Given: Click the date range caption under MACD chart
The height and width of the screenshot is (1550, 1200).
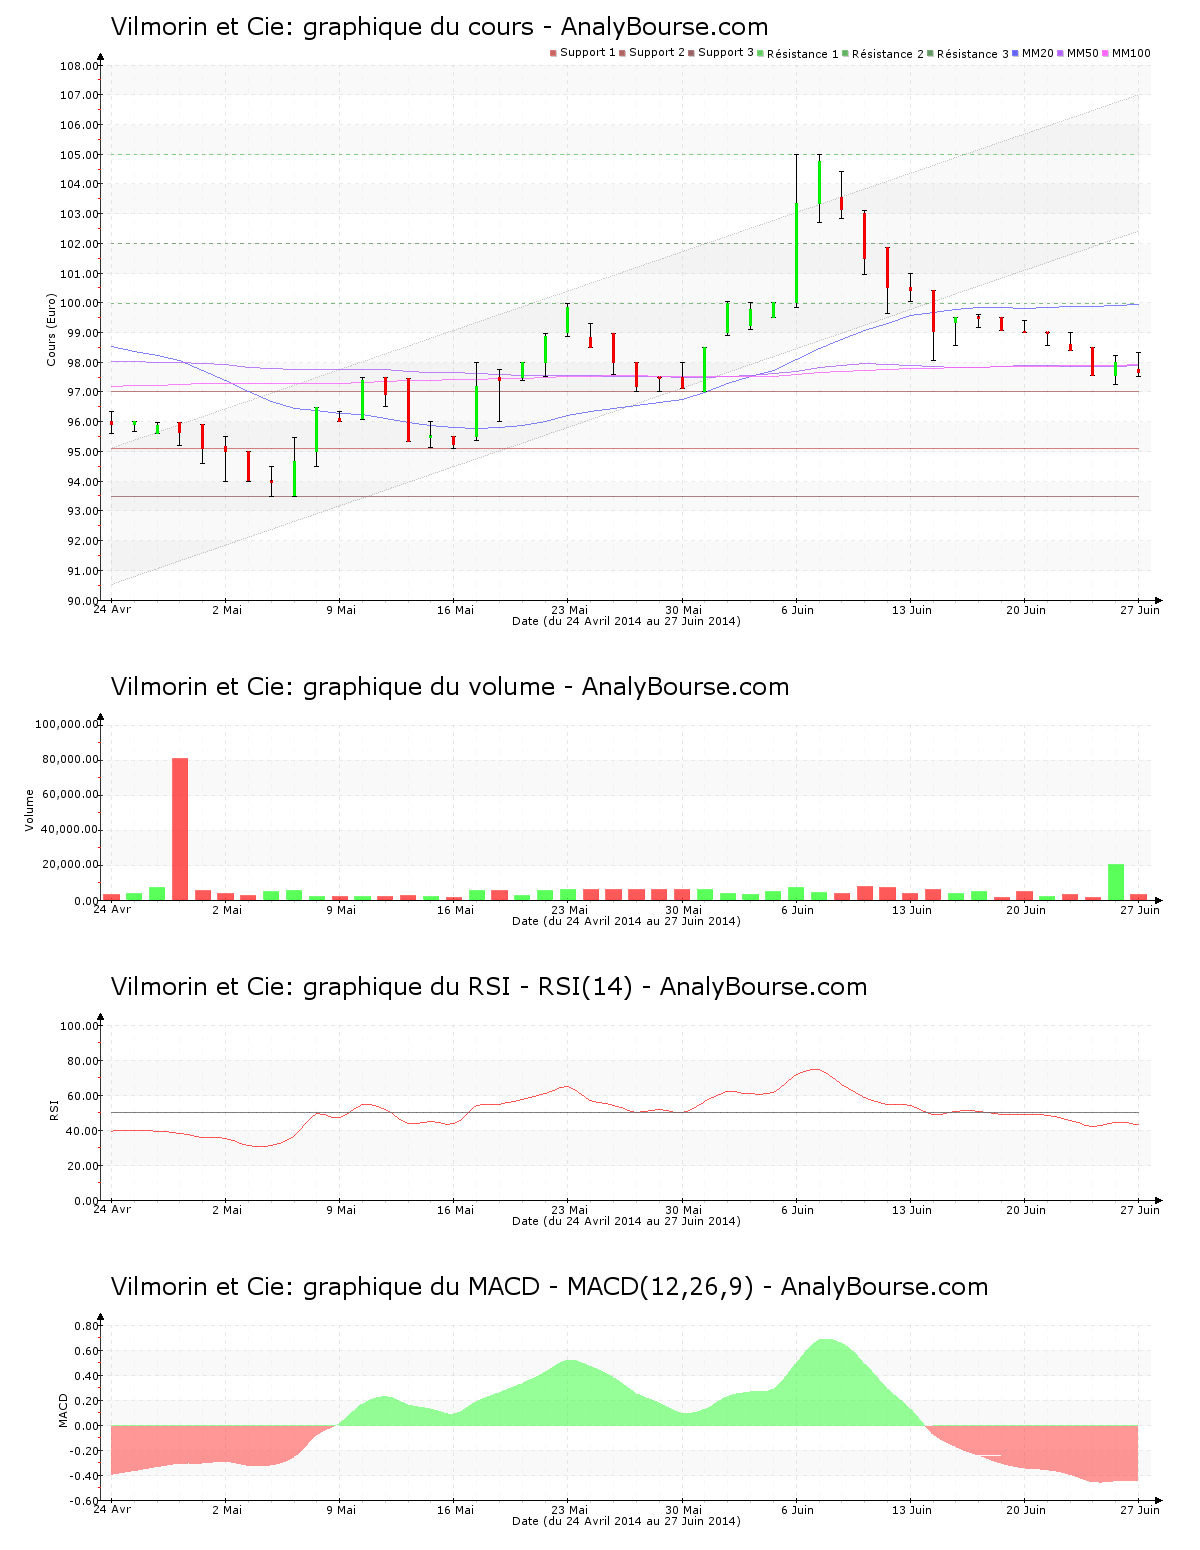Looking at the screenshot, I should tap(626, 1521).
